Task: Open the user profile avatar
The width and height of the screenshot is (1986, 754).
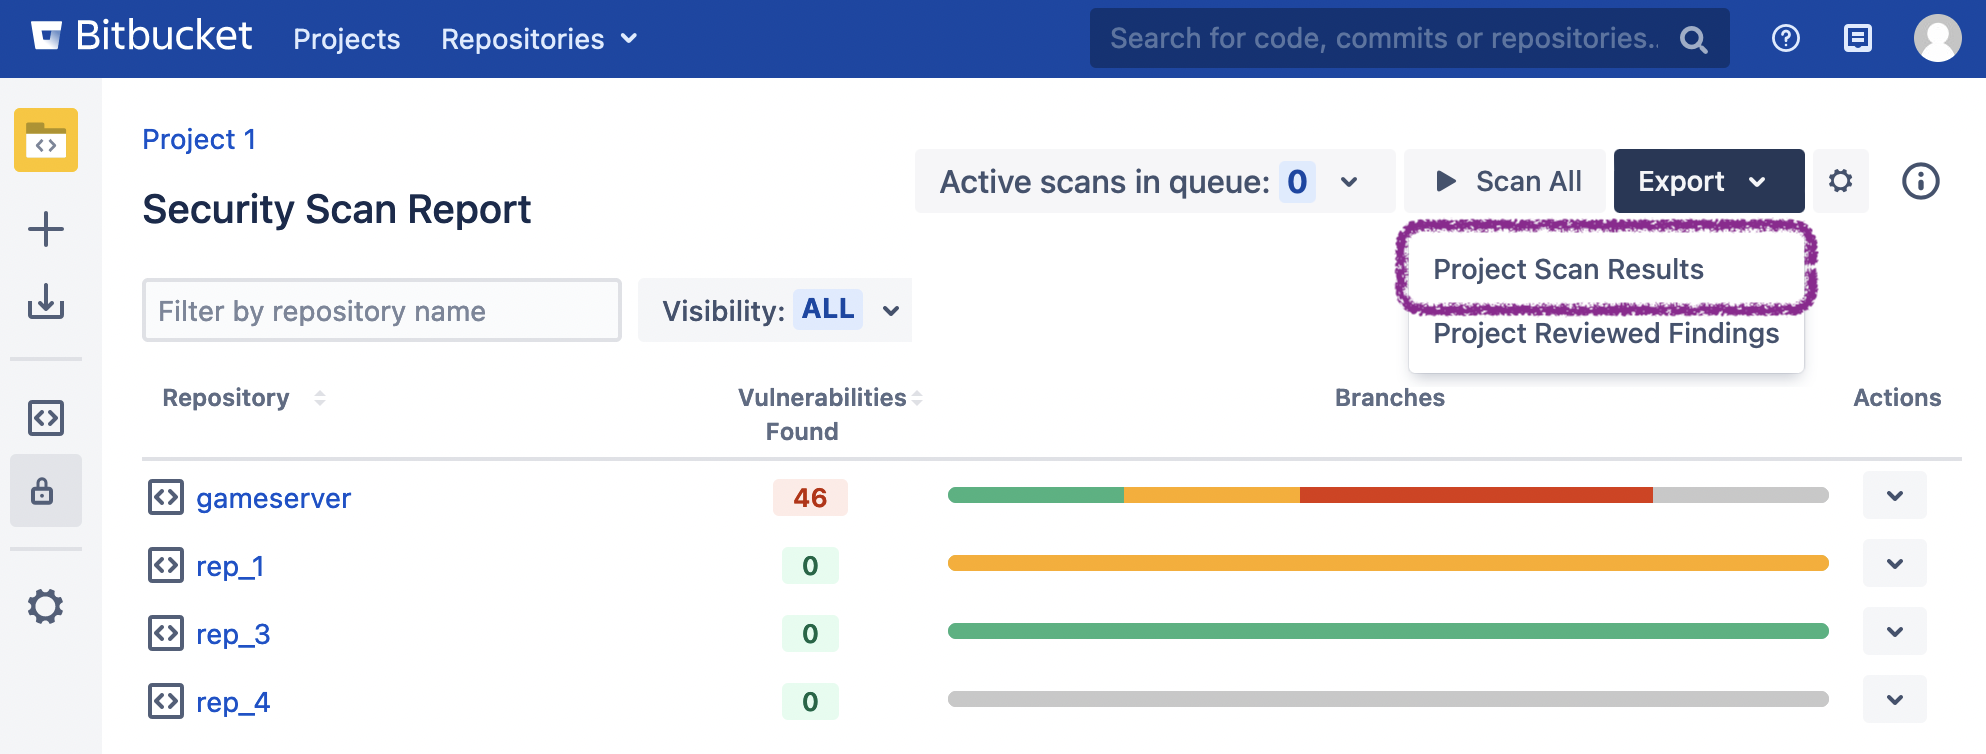Action: [x=1937, y=39]
